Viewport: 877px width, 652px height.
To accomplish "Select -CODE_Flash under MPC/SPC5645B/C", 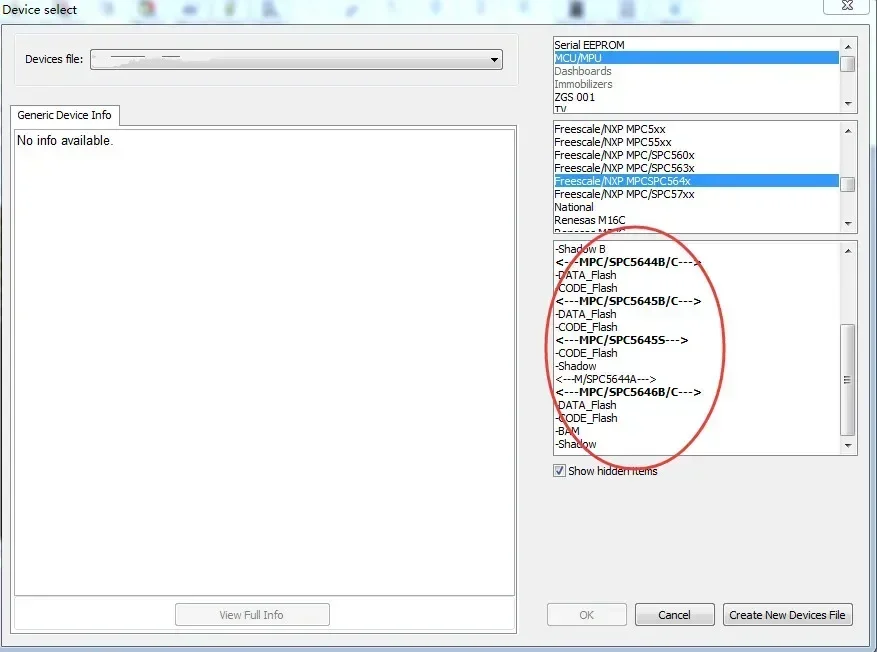I will pos(696,327).
